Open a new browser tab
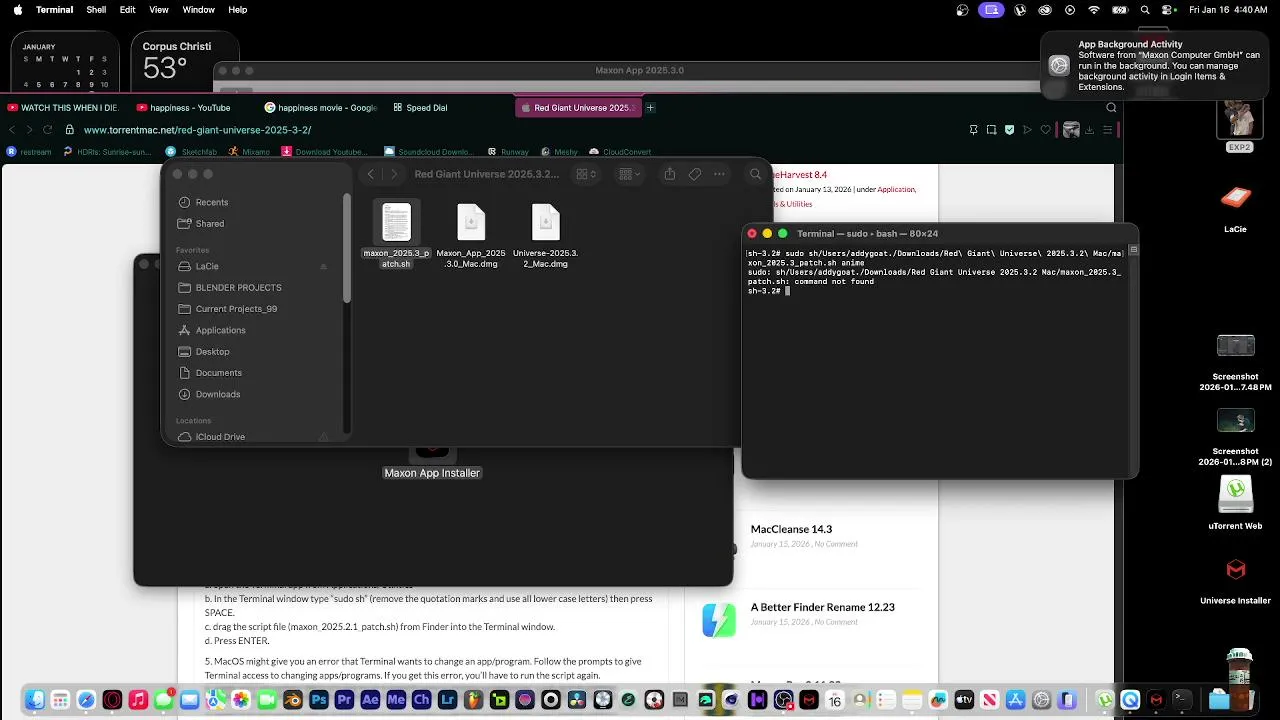 (x=650, y=107)
